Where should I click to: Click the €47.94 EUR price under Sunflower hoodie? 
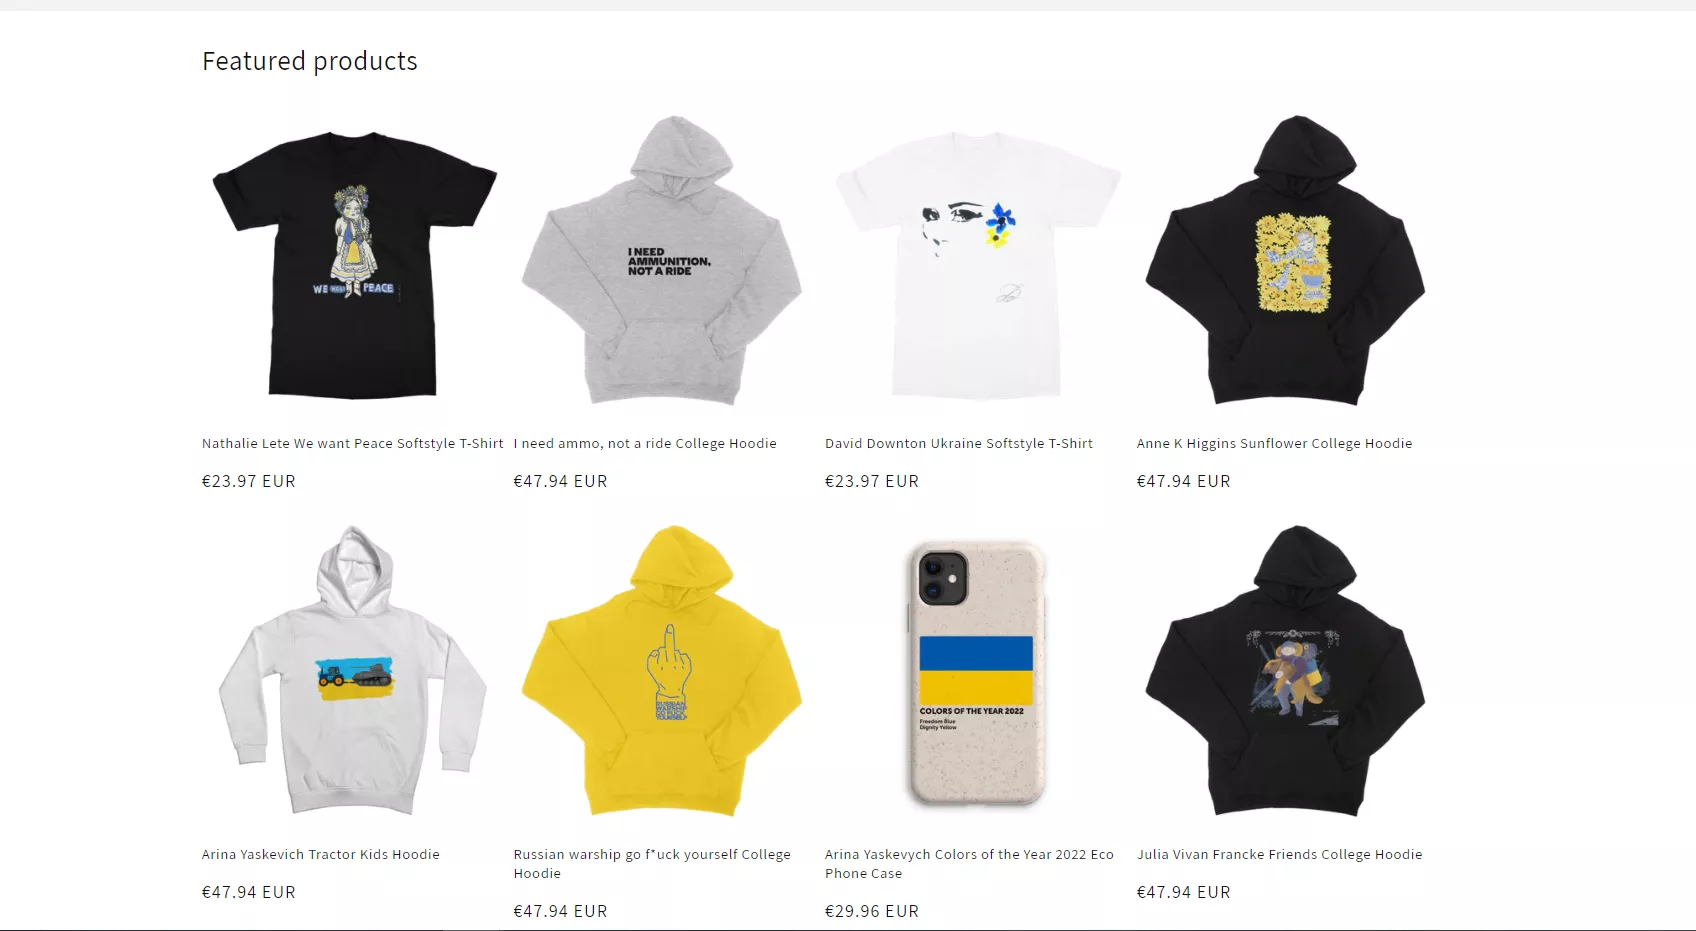click(1184, 481)
